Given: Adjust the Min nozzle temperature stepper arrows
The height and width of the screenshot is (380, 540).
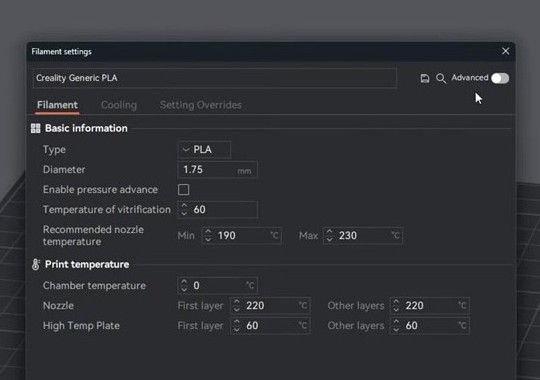Looking at the screenshot, I should tap(208, 236).
